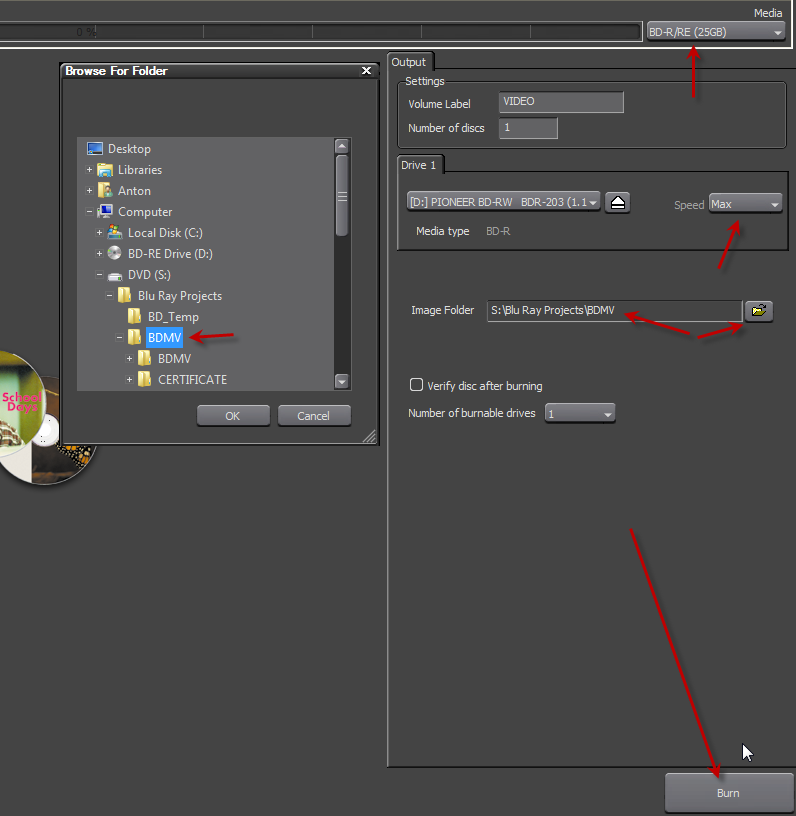Expand BD-RE Drive (D:) node
Screen dimensions: 796x816
(x=99, y=253)
